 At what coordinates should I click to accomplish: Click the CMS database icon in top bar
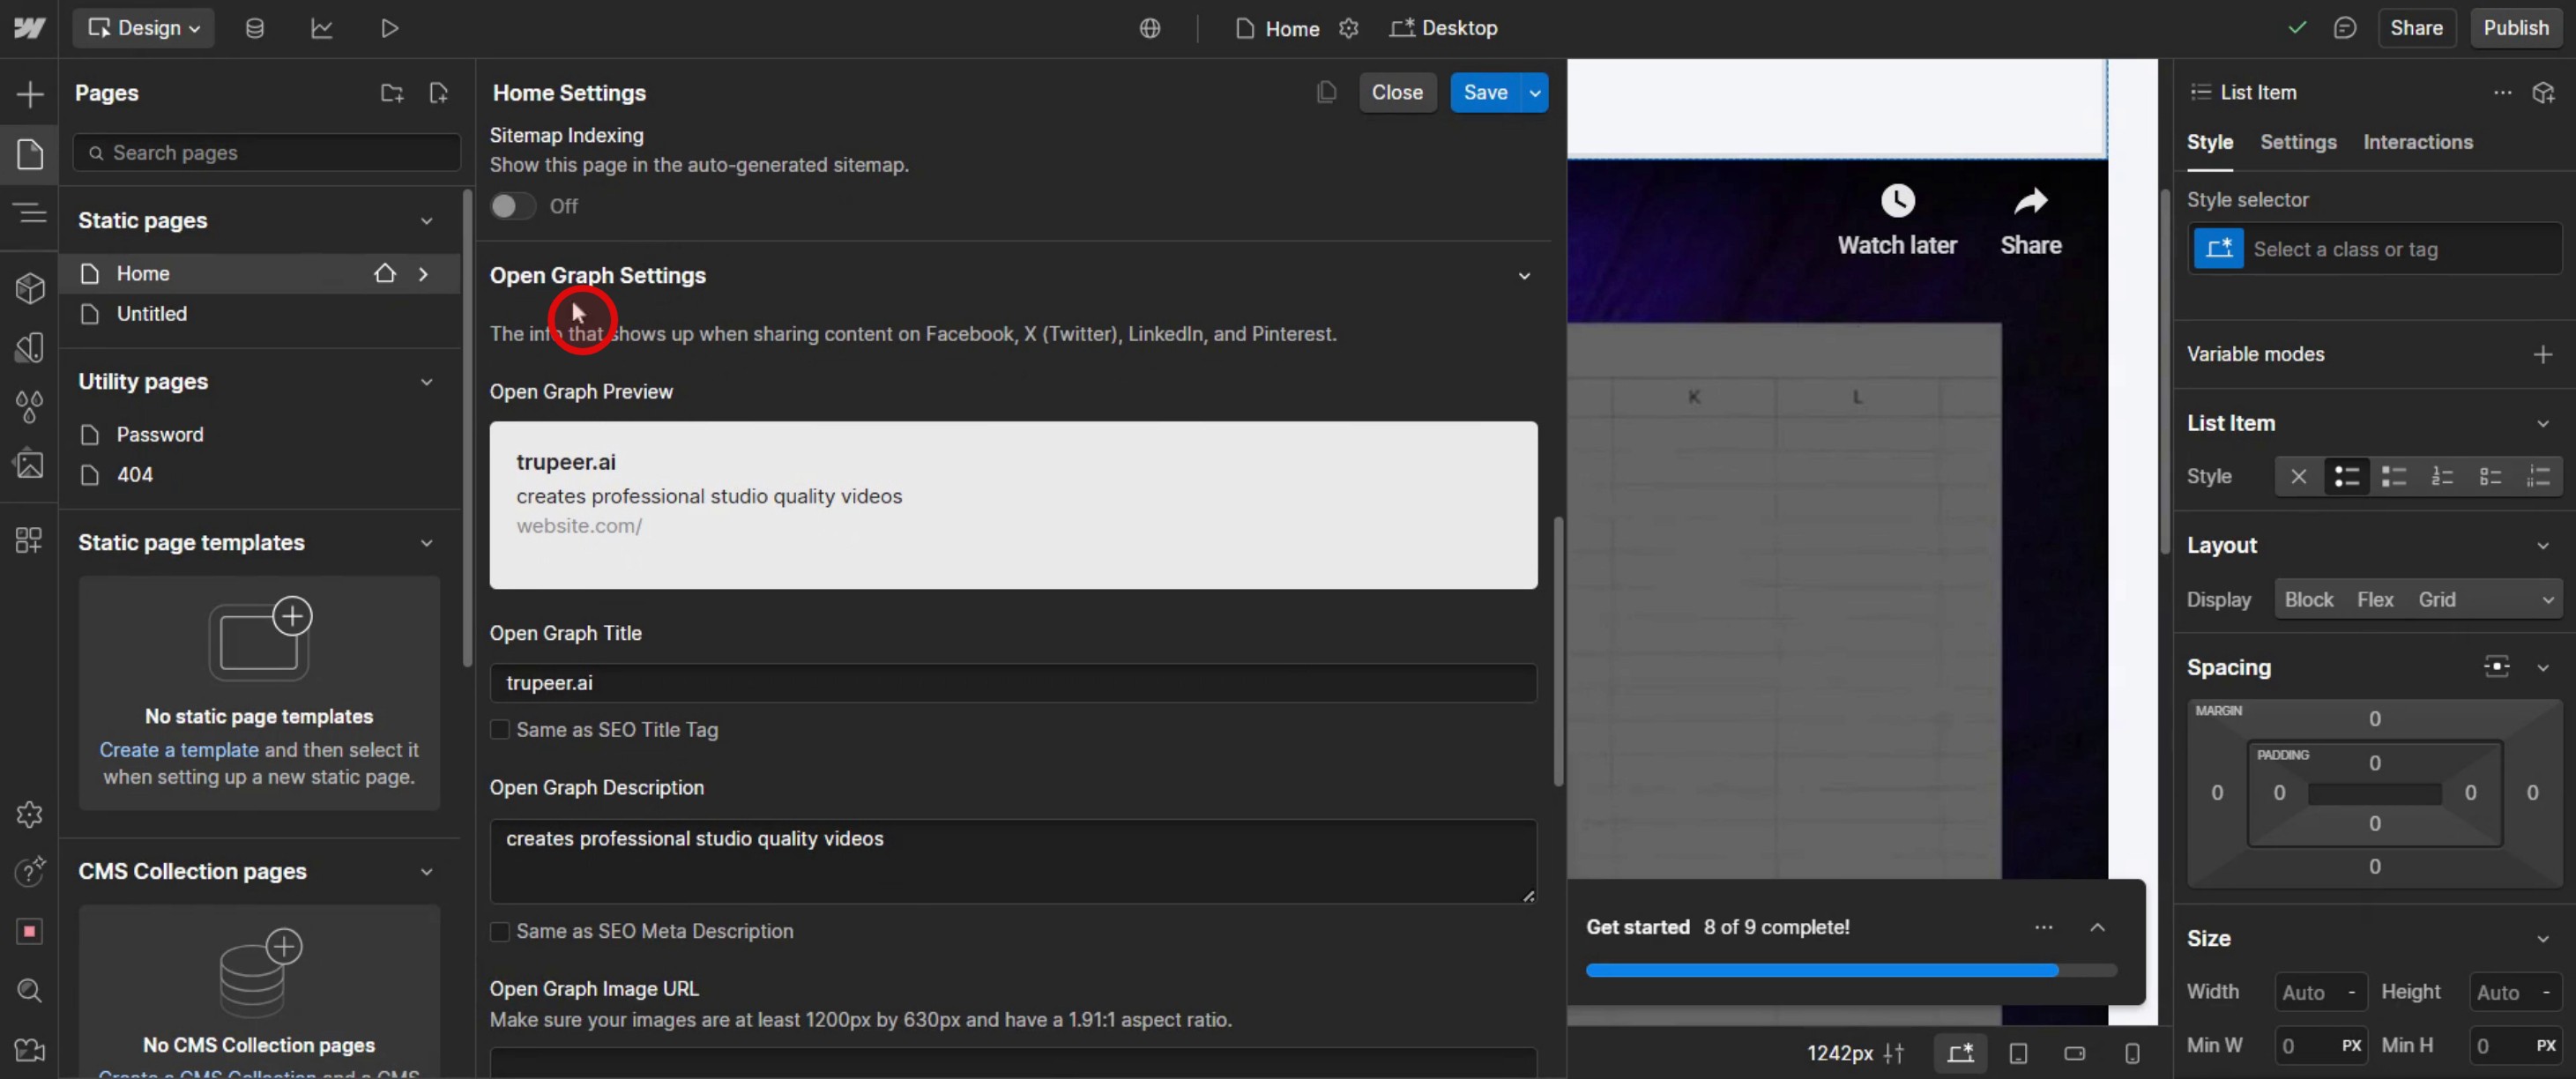pos(254,28)
